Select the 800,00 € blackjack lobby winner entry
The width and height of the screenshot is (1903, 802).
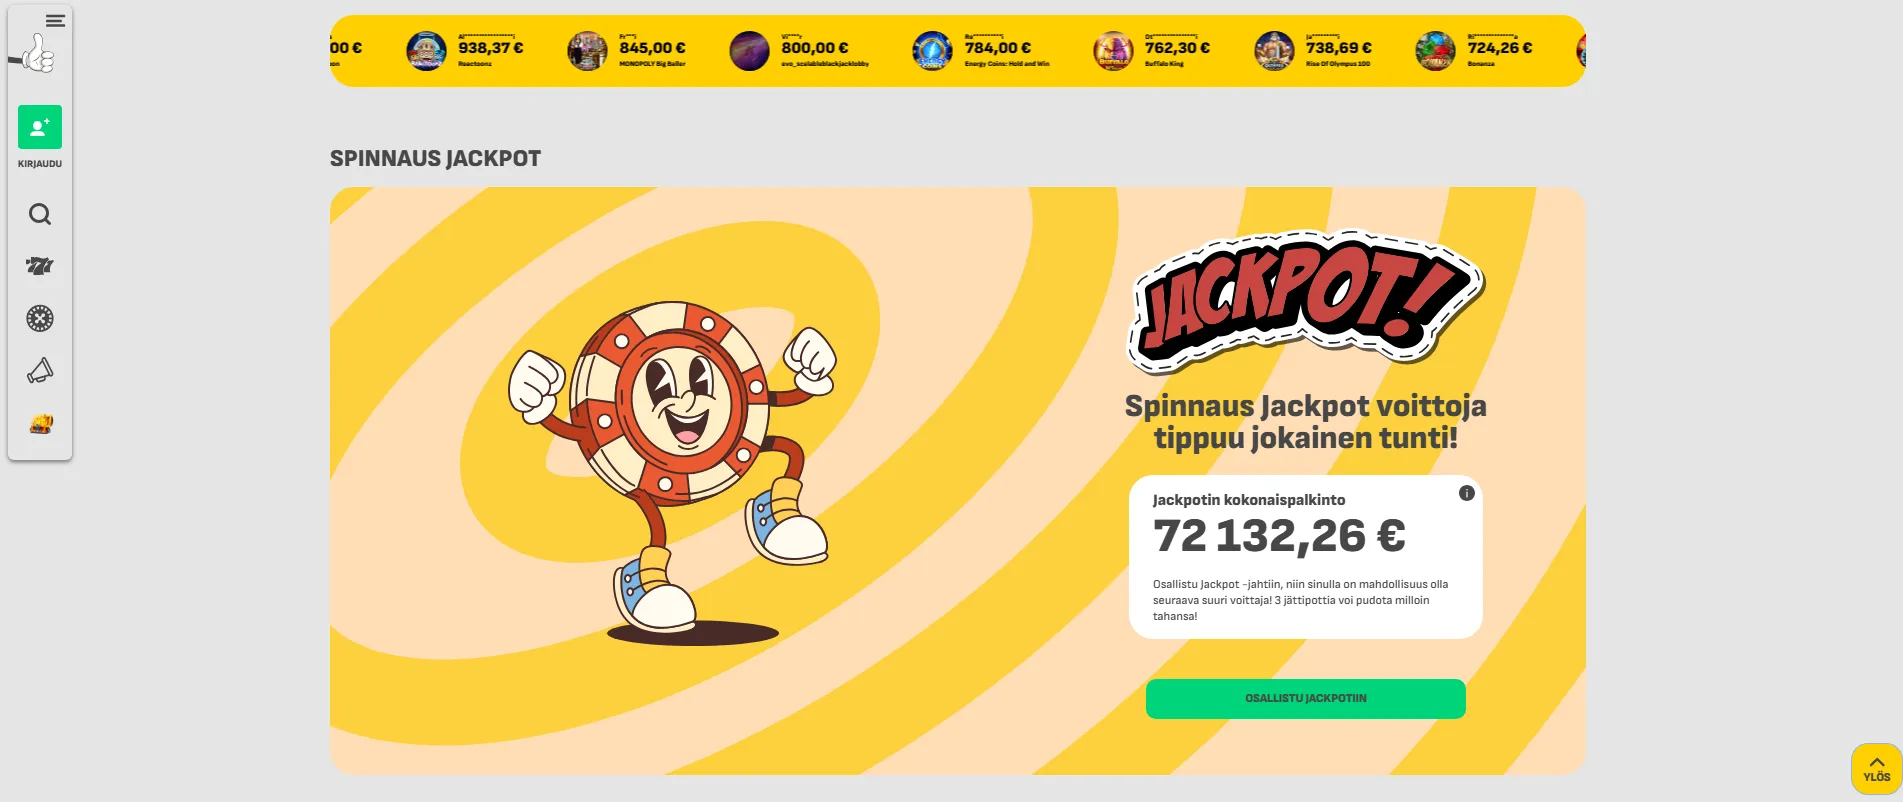pyautogui.click(x=800, y=51)
